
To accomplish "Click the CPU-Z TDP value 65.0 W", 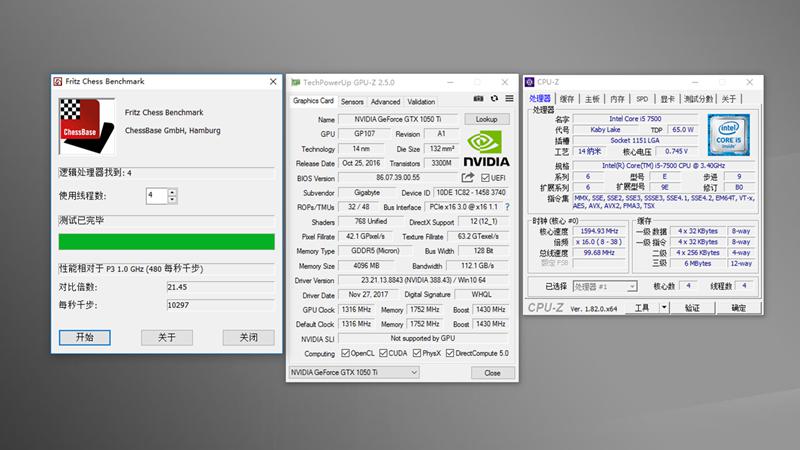I will point(683,130).
